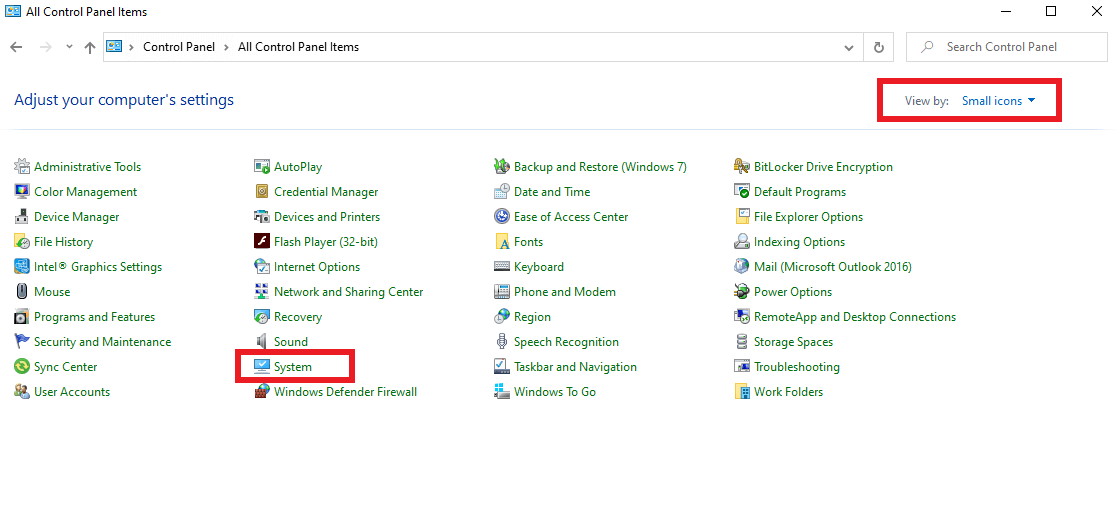Open the Intel Graphics Settings icon
The height and width of the screenshot is (510, 1116).
tap(22, 267)
